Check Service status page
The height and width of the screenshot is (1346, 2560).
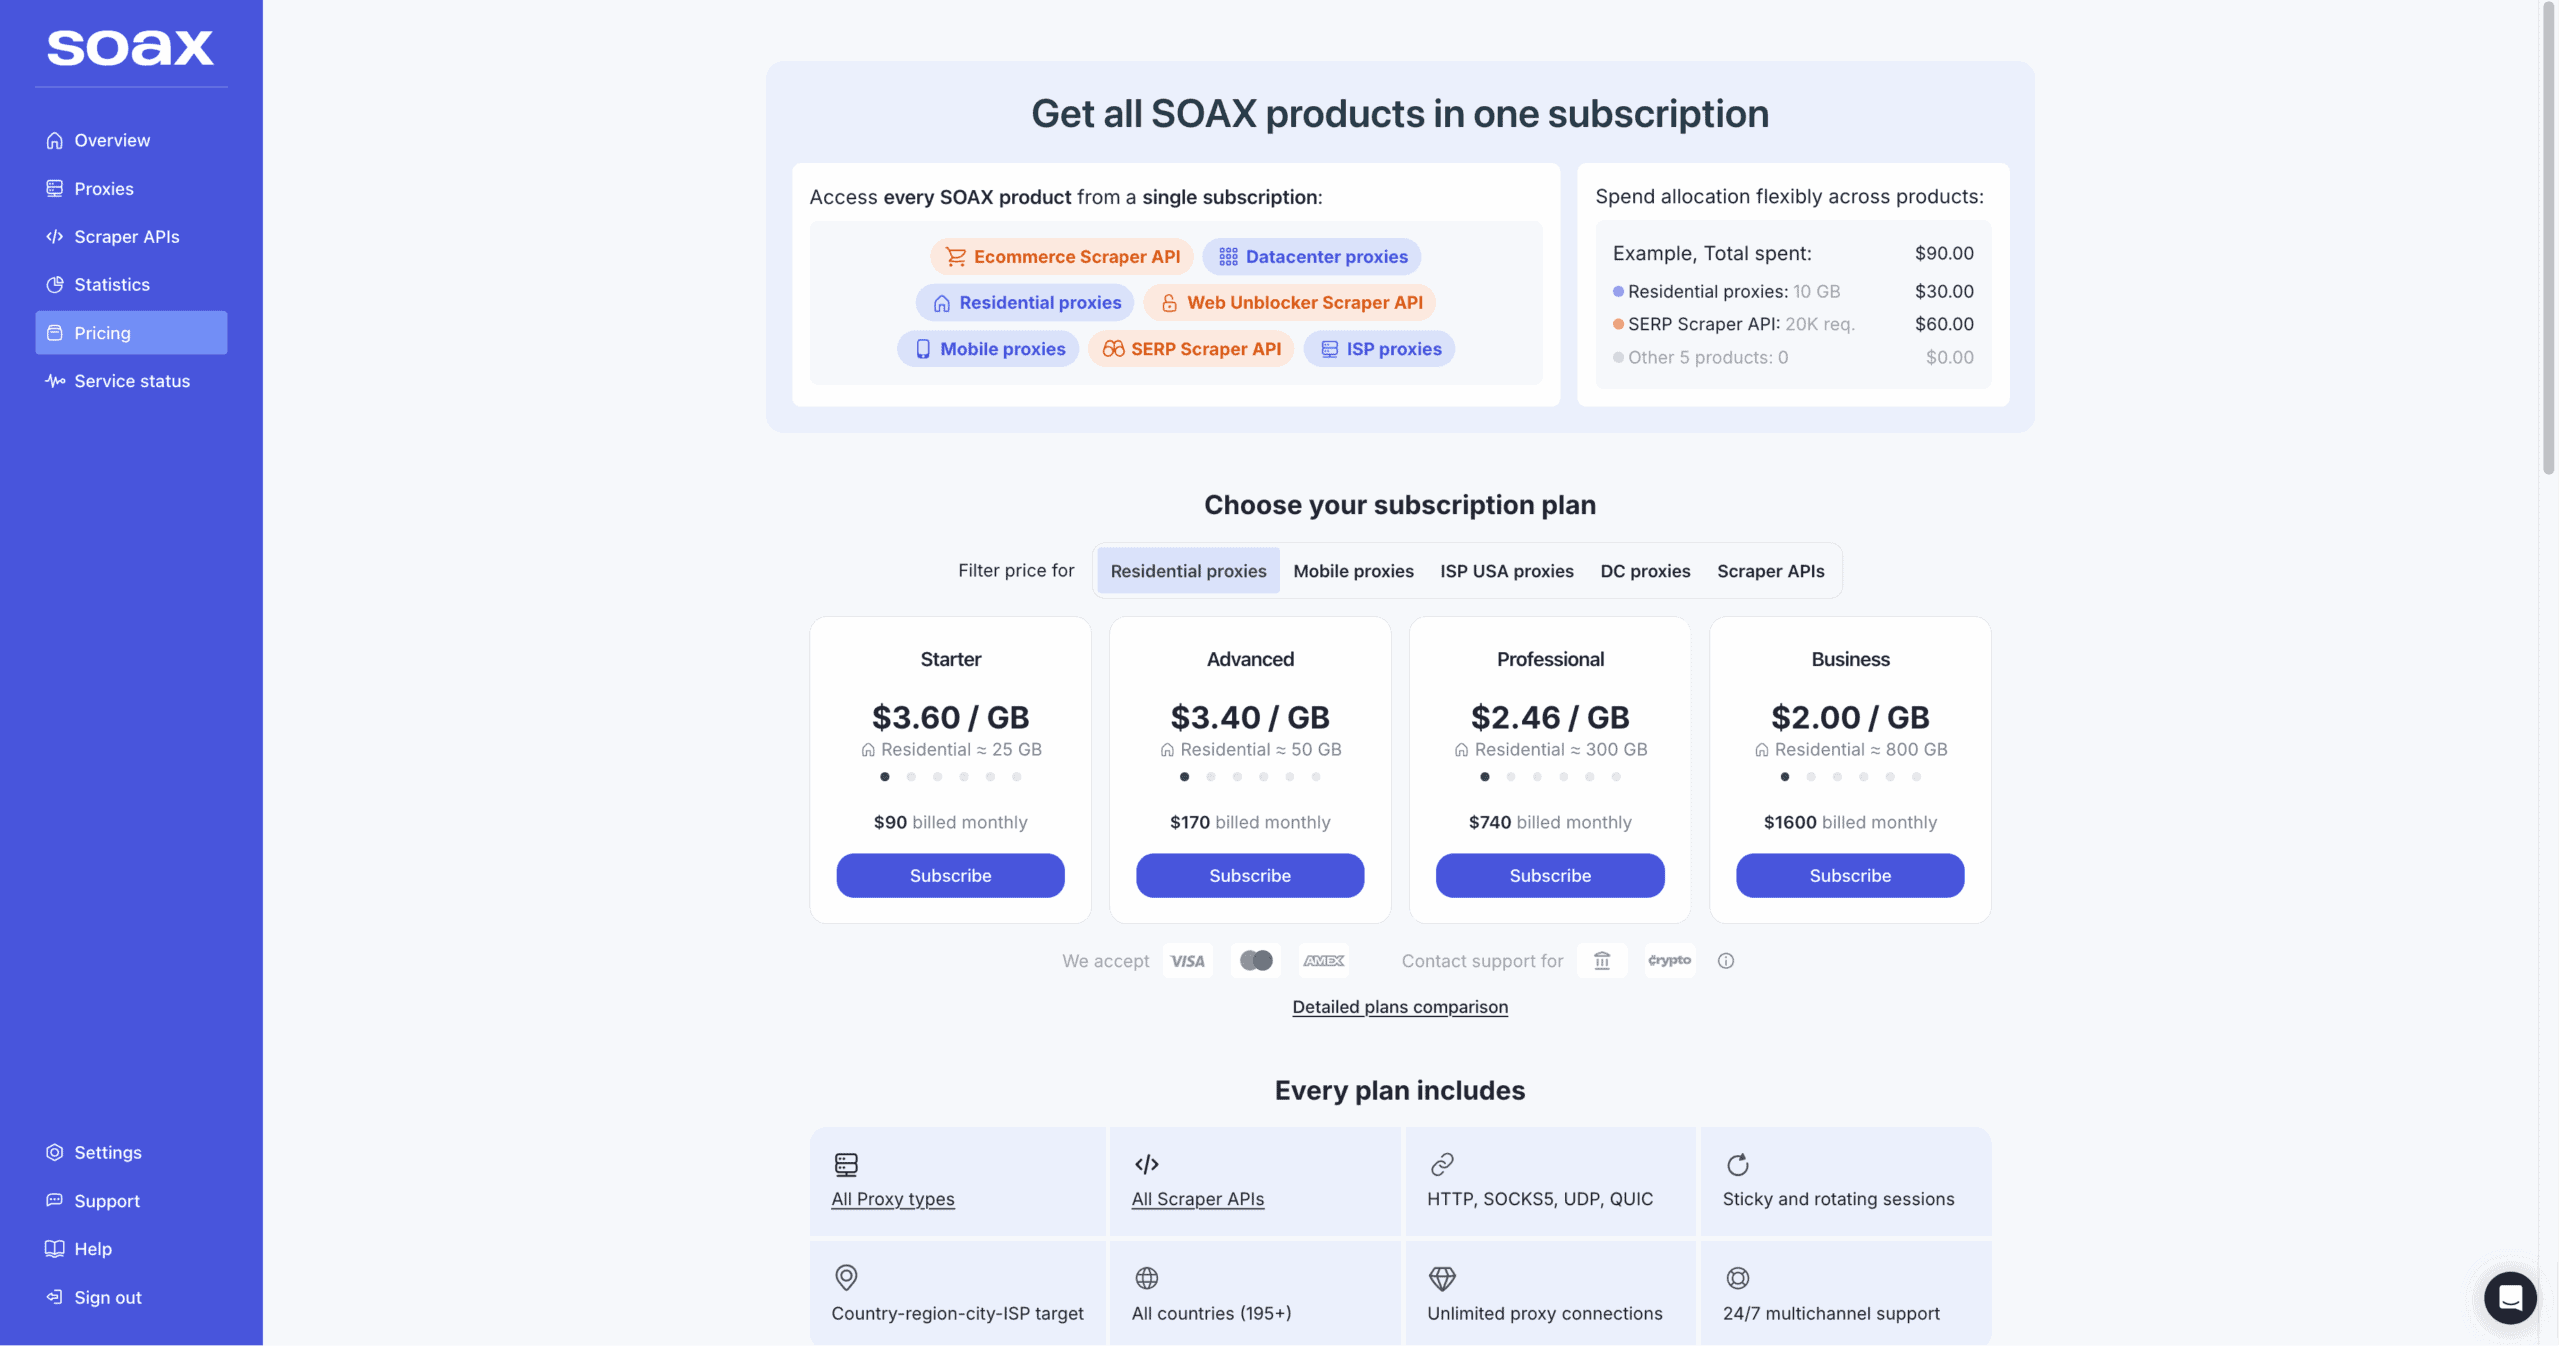coord(131,381)
